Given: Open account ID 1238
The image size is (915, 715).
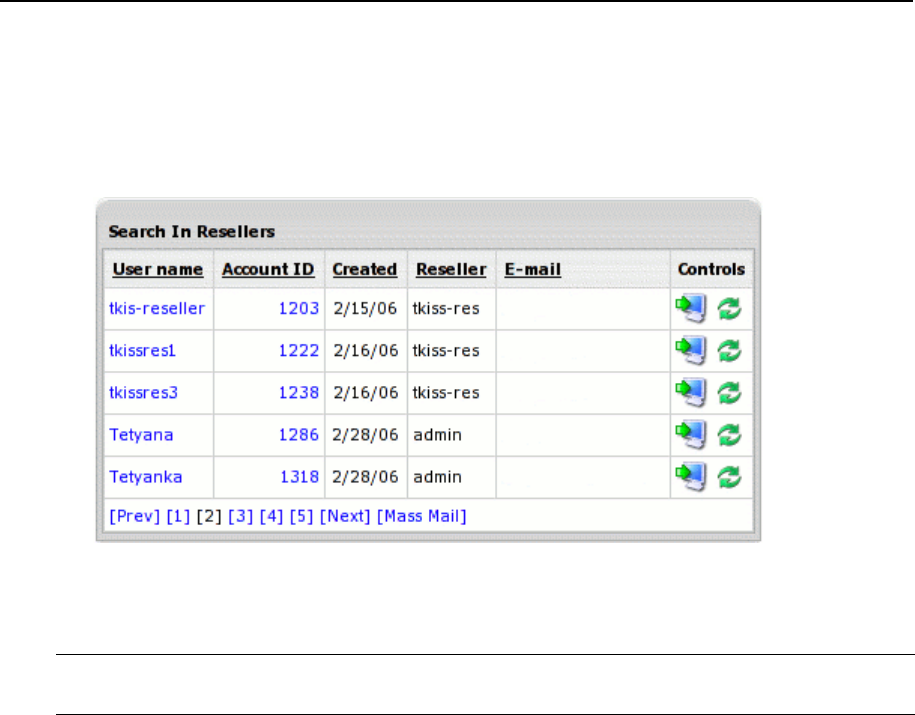Looking at the screenshot, I should tap(299, 392).
